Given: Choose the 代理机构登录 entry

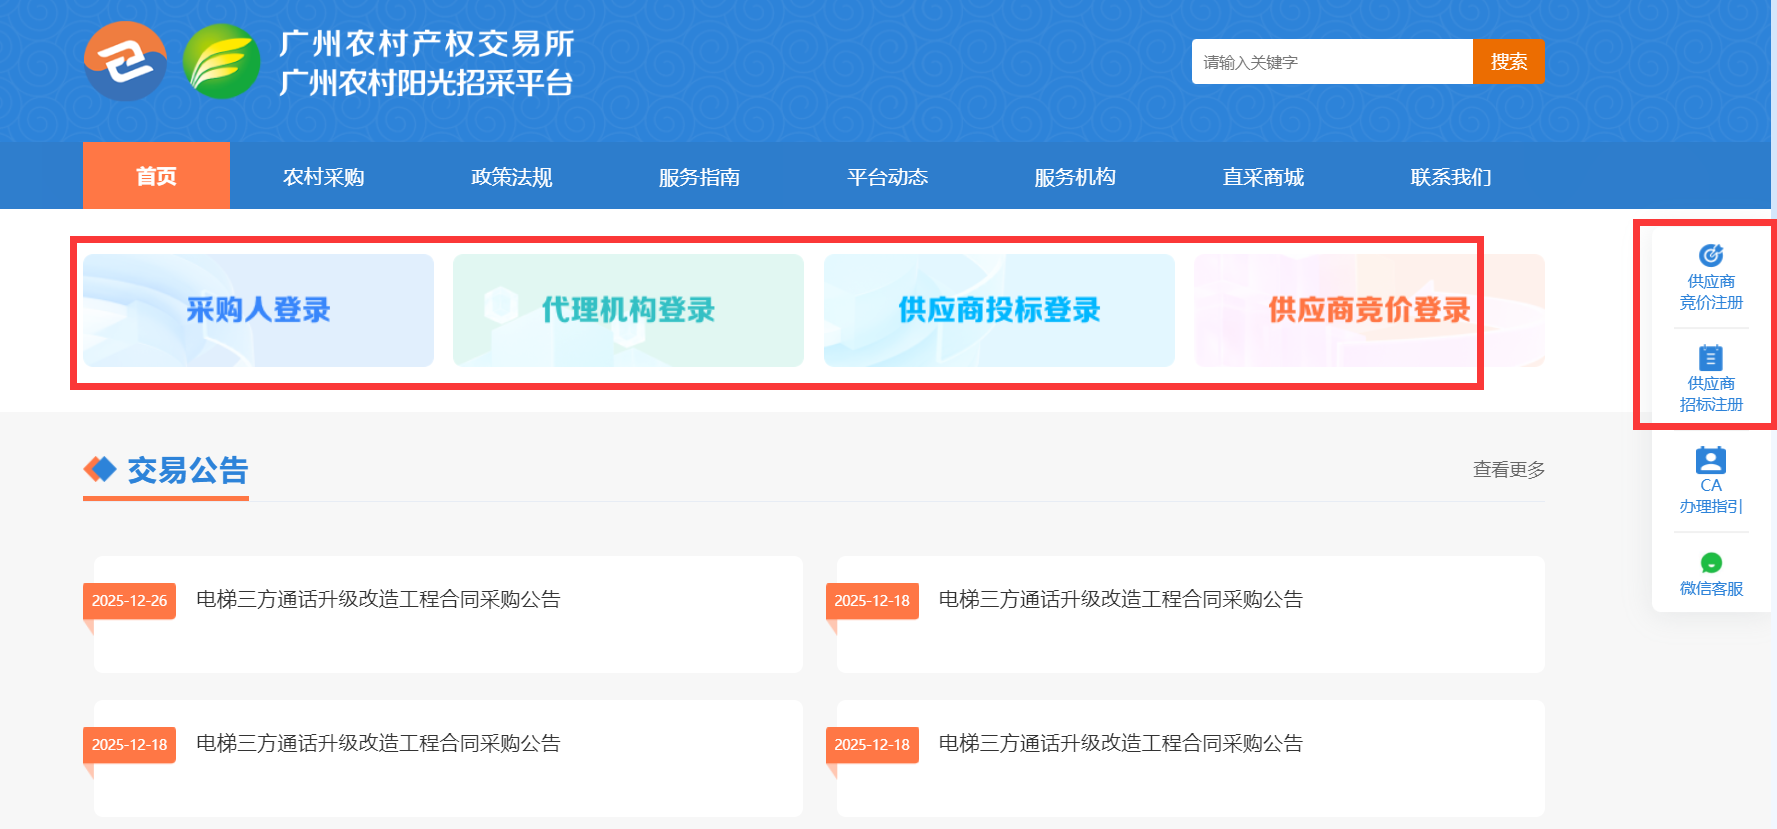Looking at the screenshot, I should point(628,310).
